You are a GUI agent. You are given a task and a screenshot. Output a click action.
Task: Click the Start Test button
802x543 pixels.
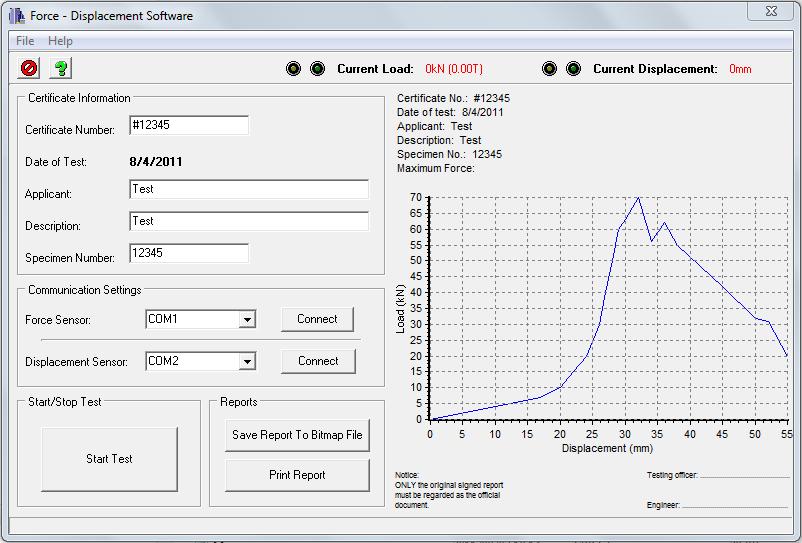click(x=109, y=459)
